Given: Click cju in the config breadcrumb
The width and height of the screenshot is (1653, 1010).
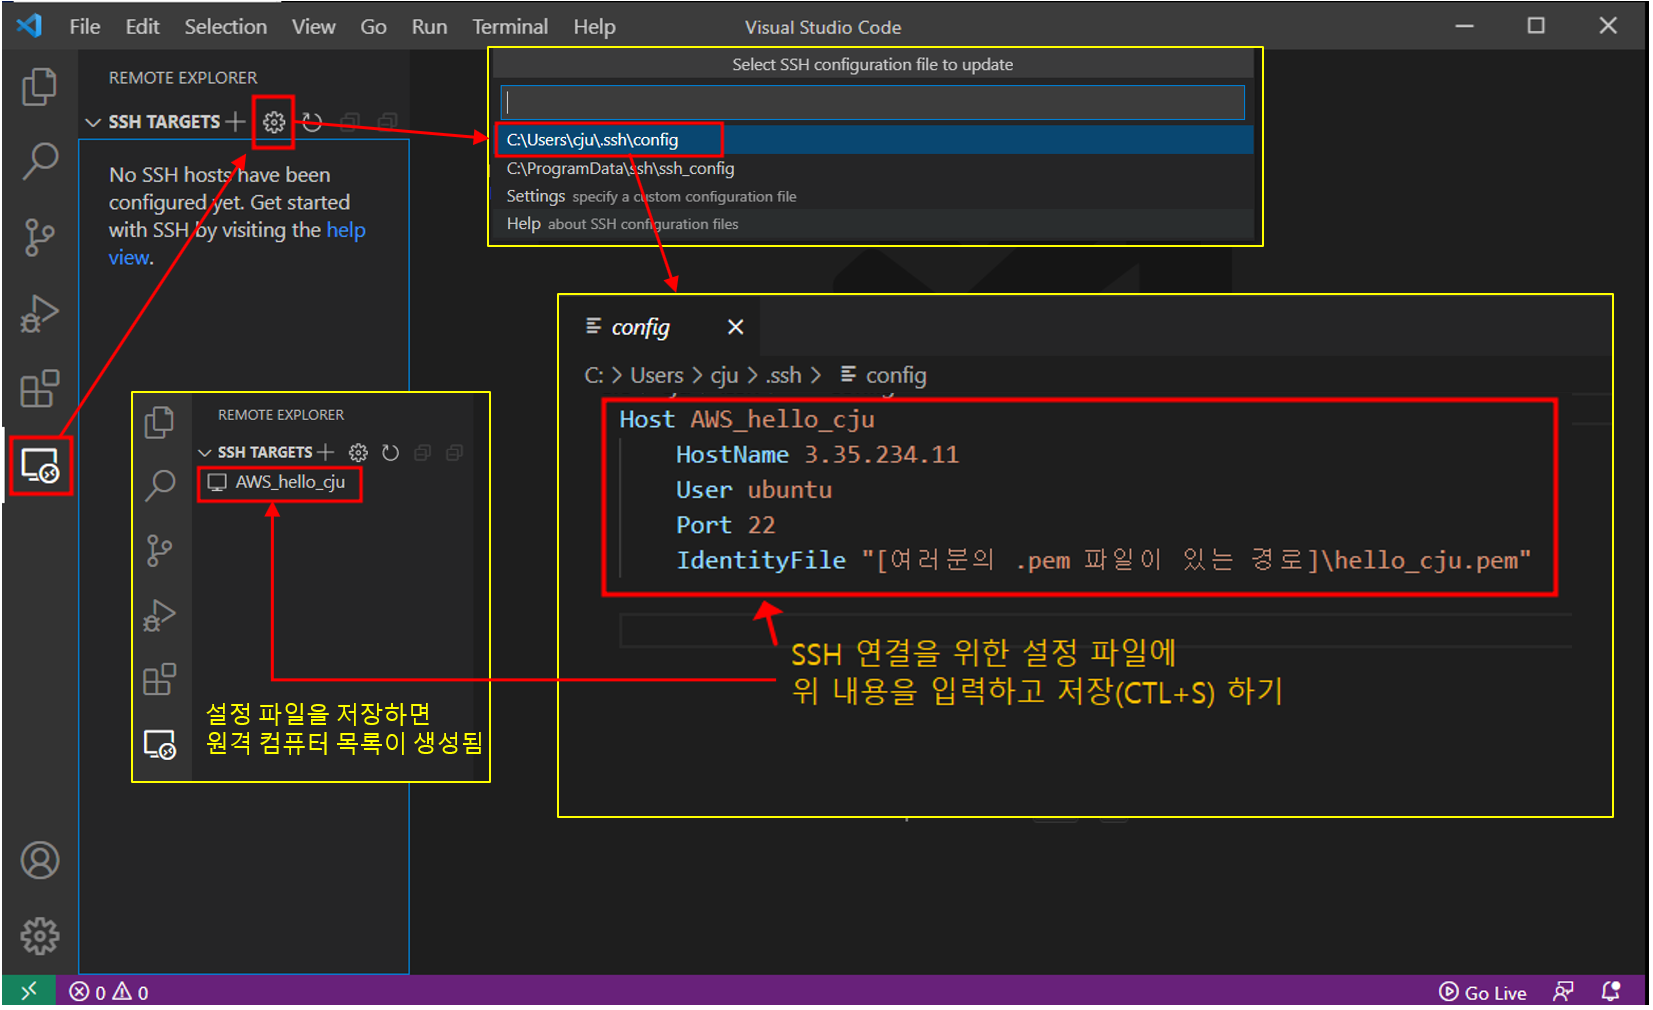Looking at the screenshot, I should click(x=724, y=375).
